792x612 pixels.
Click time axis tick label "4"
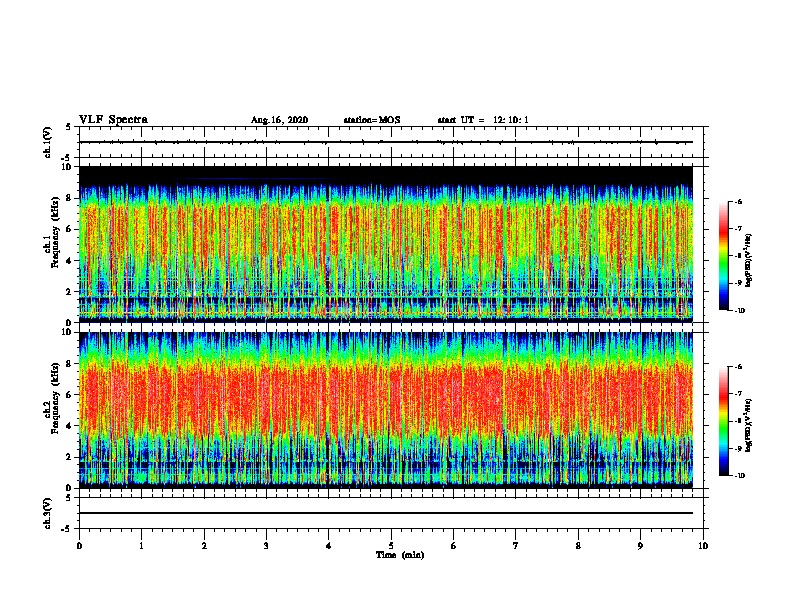coord(329,545)
